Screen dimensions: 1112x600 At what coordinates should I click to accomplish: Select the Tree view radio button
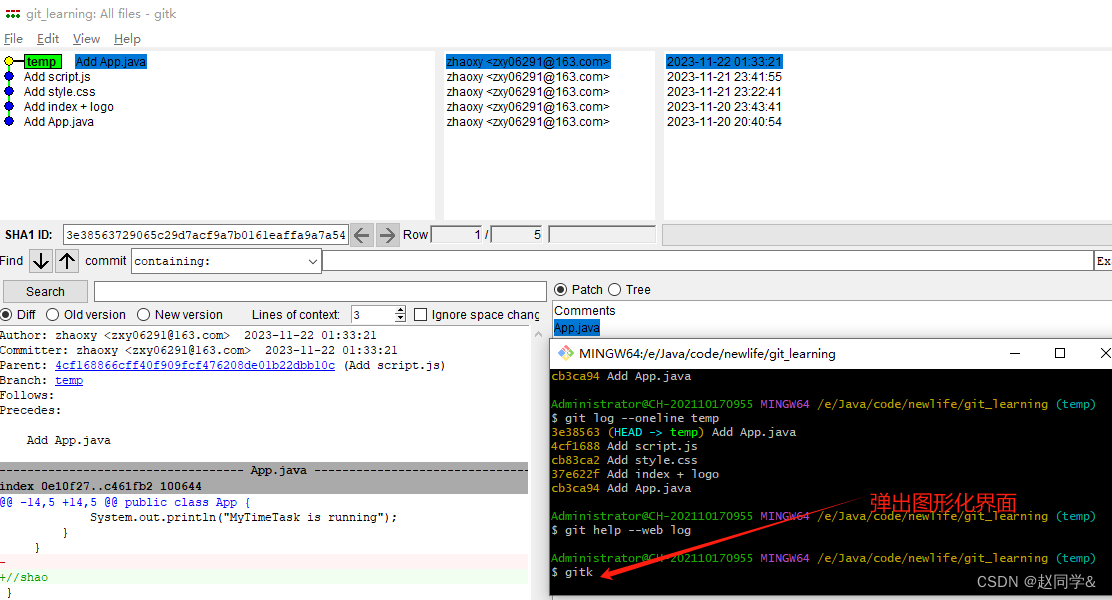point(614,289)
